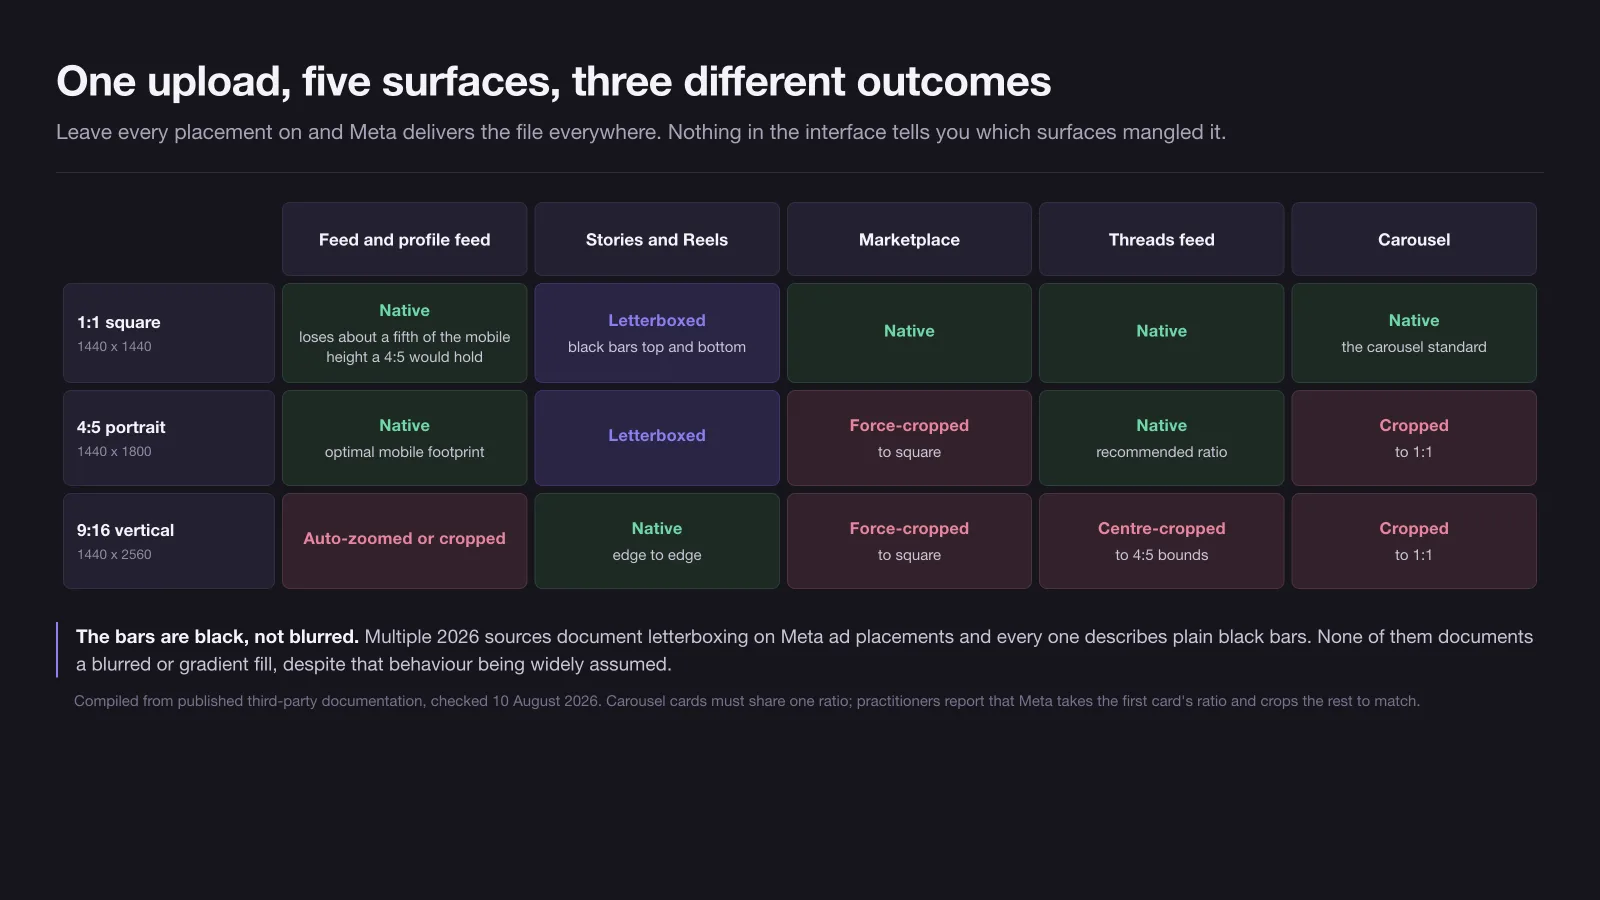Click the "Centre-cropped" cell
This screenshot has width=1600, height=900.
[1161, 541]
